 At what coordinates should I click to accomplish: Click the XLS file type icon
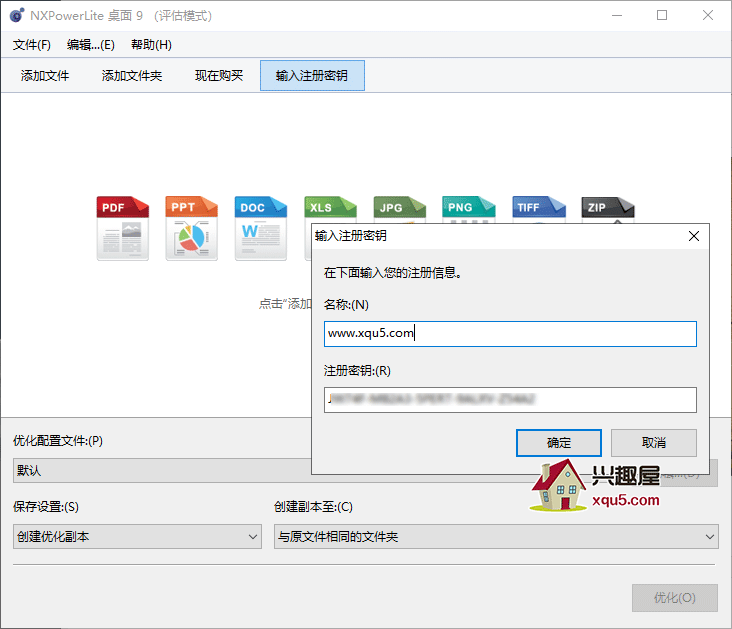coord(330,209)
